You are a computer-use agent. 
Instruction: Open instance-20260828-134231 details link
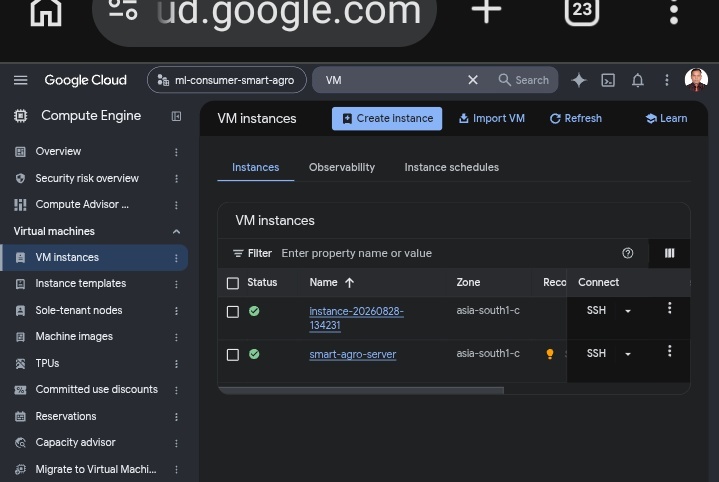pyautogui.click(x=356, y=318)
